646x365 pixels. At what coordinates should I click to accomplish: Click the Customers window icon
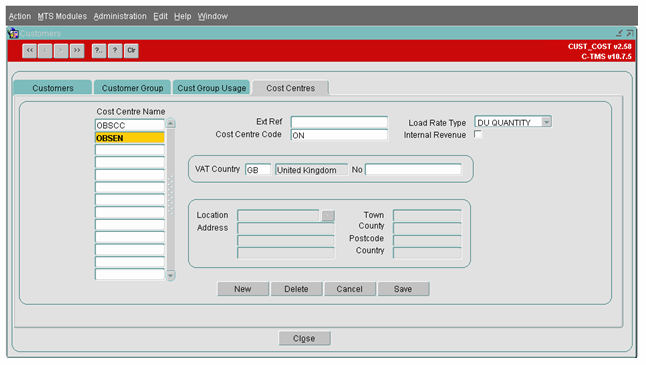click(13, 33)
